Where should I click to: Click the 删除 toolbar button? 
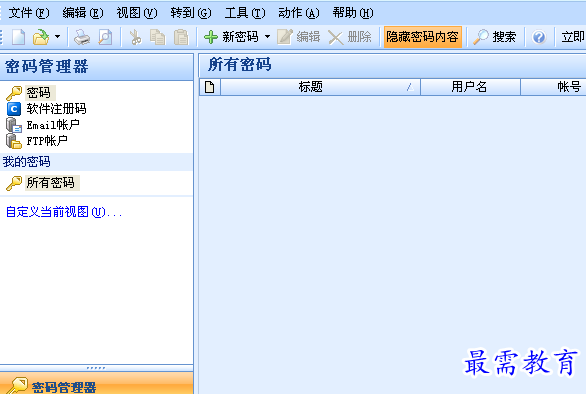point(350,37)
